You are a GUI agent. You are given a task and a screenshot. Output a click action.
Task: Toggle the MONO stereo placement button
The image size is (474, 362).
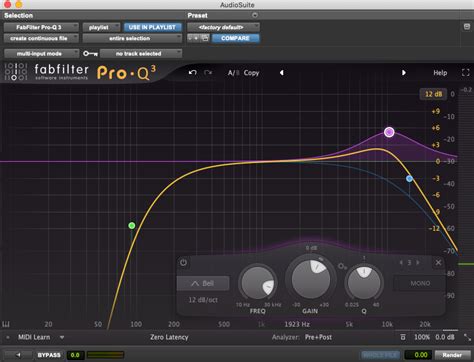[420, 283]
